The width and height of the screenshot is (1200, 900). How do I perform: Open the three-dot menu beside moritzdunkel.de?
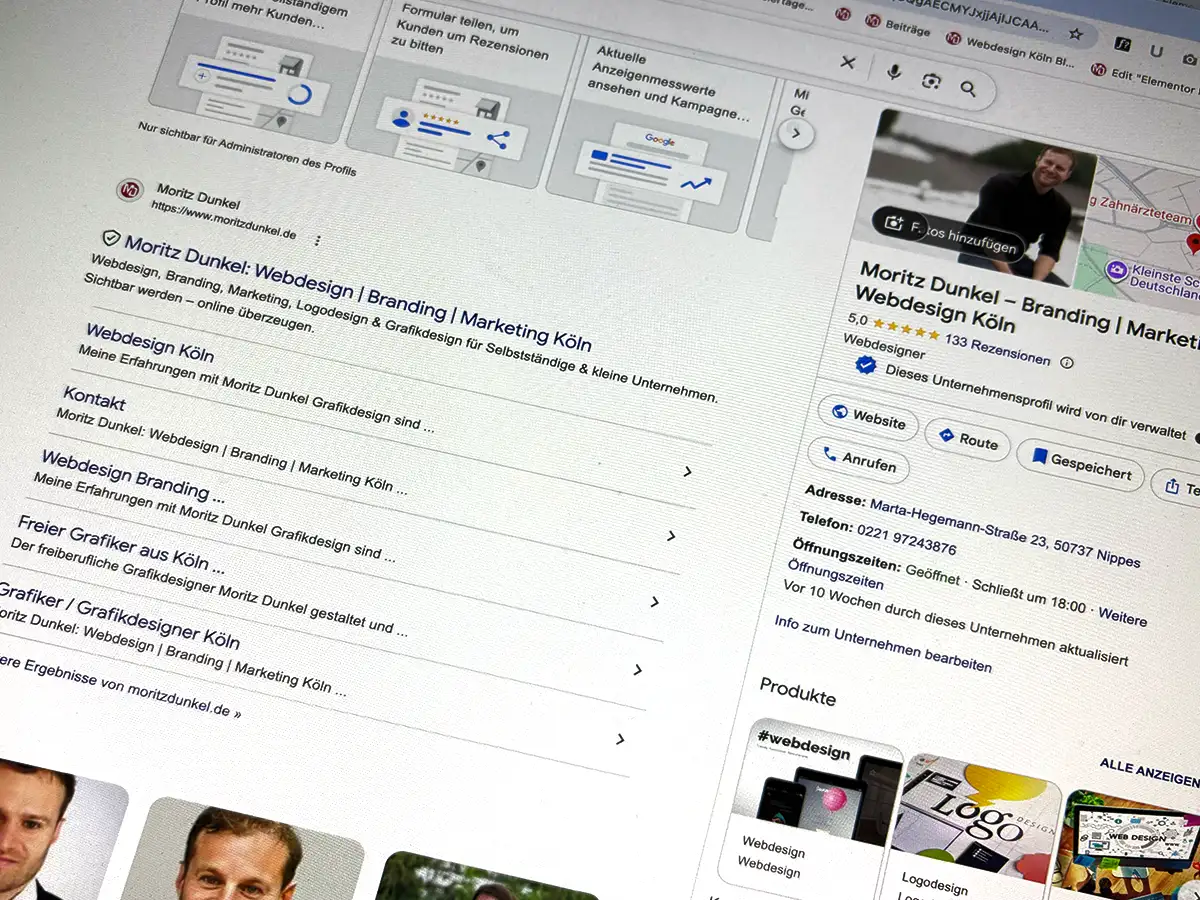pyautogui.click(x=318, y=241)
